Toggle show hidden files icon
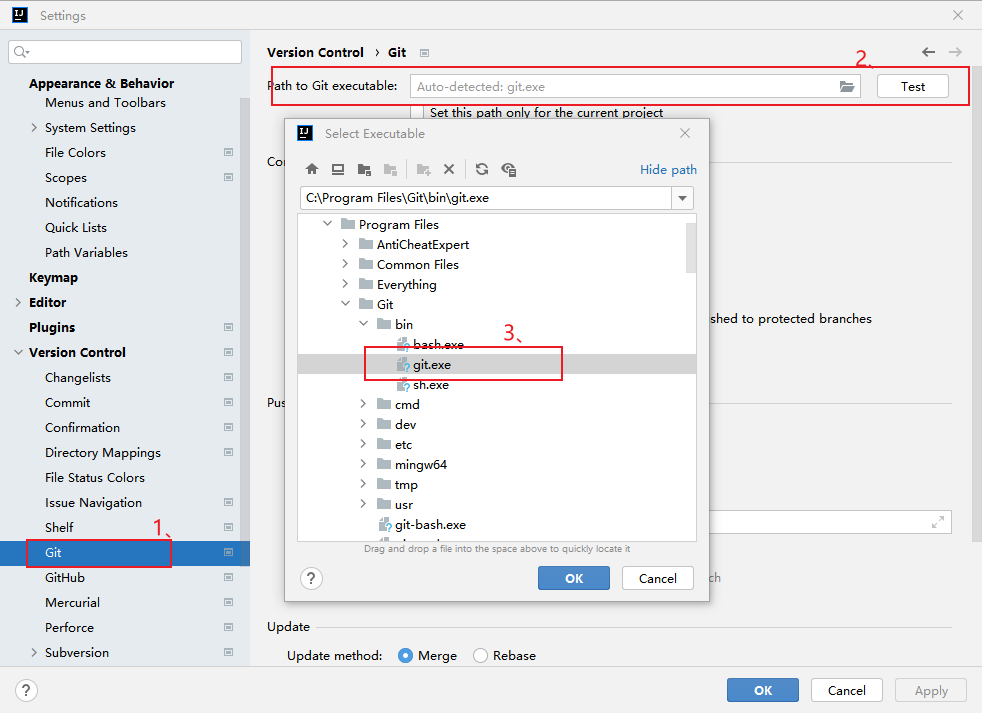 pyautogui.click(x=509, y=169)
